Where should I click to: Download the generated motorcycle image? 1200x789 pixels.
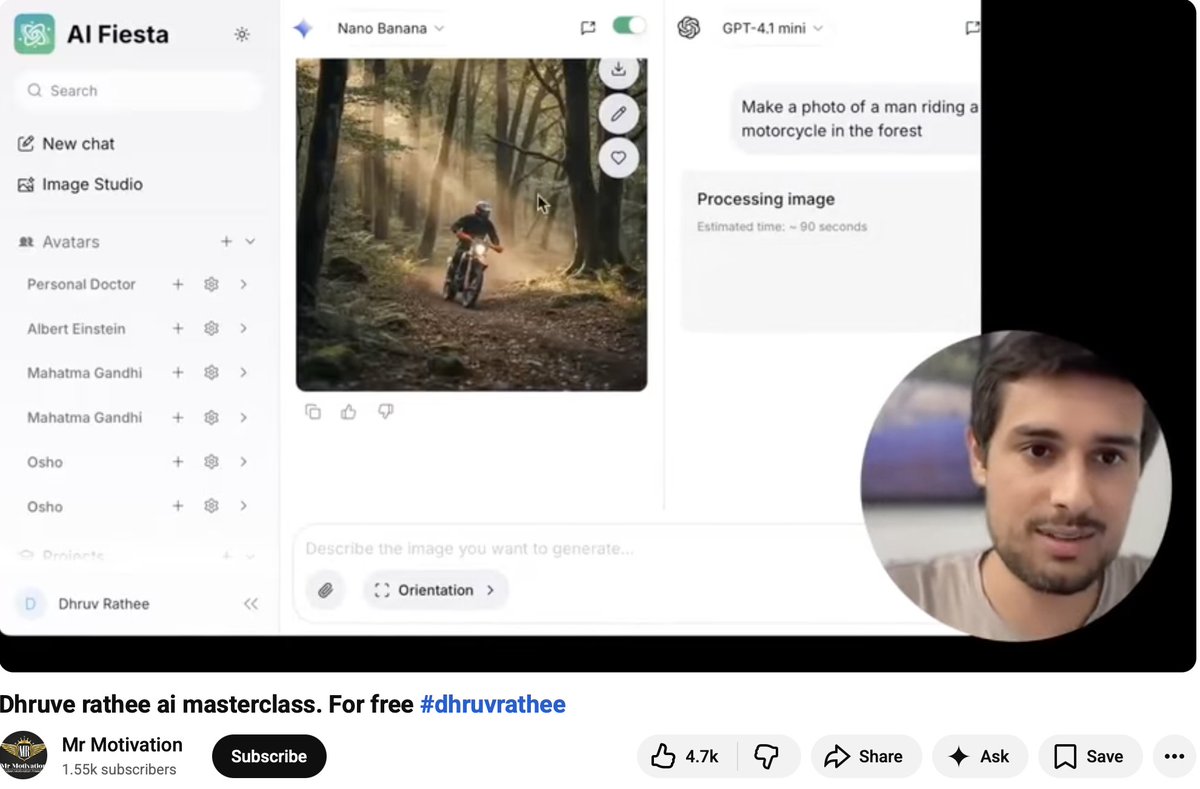click(619, 69)
